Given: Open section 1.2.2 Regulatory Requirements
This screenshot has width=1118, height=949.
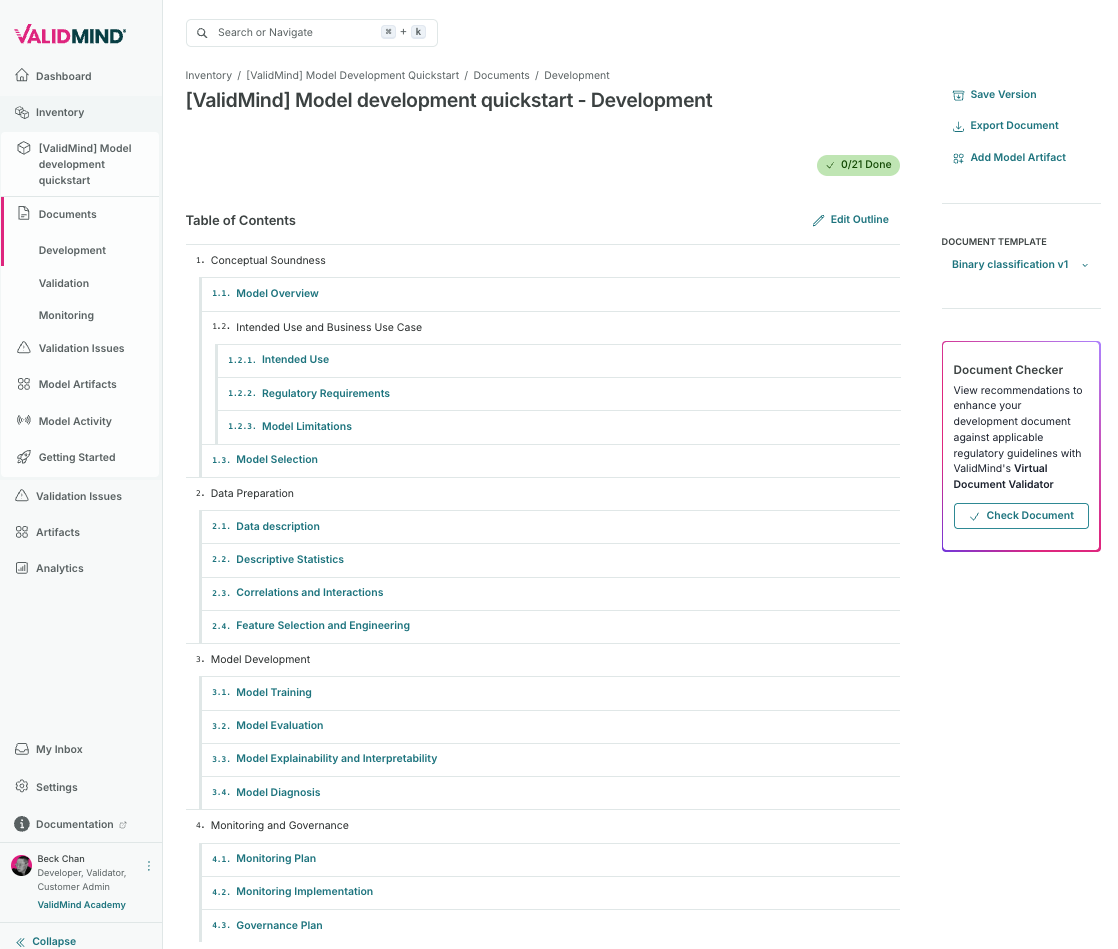Looking at the screenshot, I should tap(326, 393).
